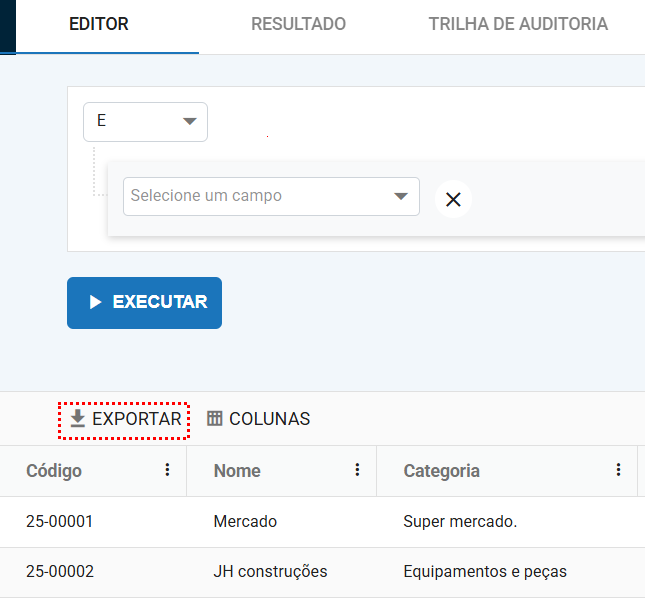Switch to the RESULTADO tab
645x598 pixels.
tap(298, 24)
